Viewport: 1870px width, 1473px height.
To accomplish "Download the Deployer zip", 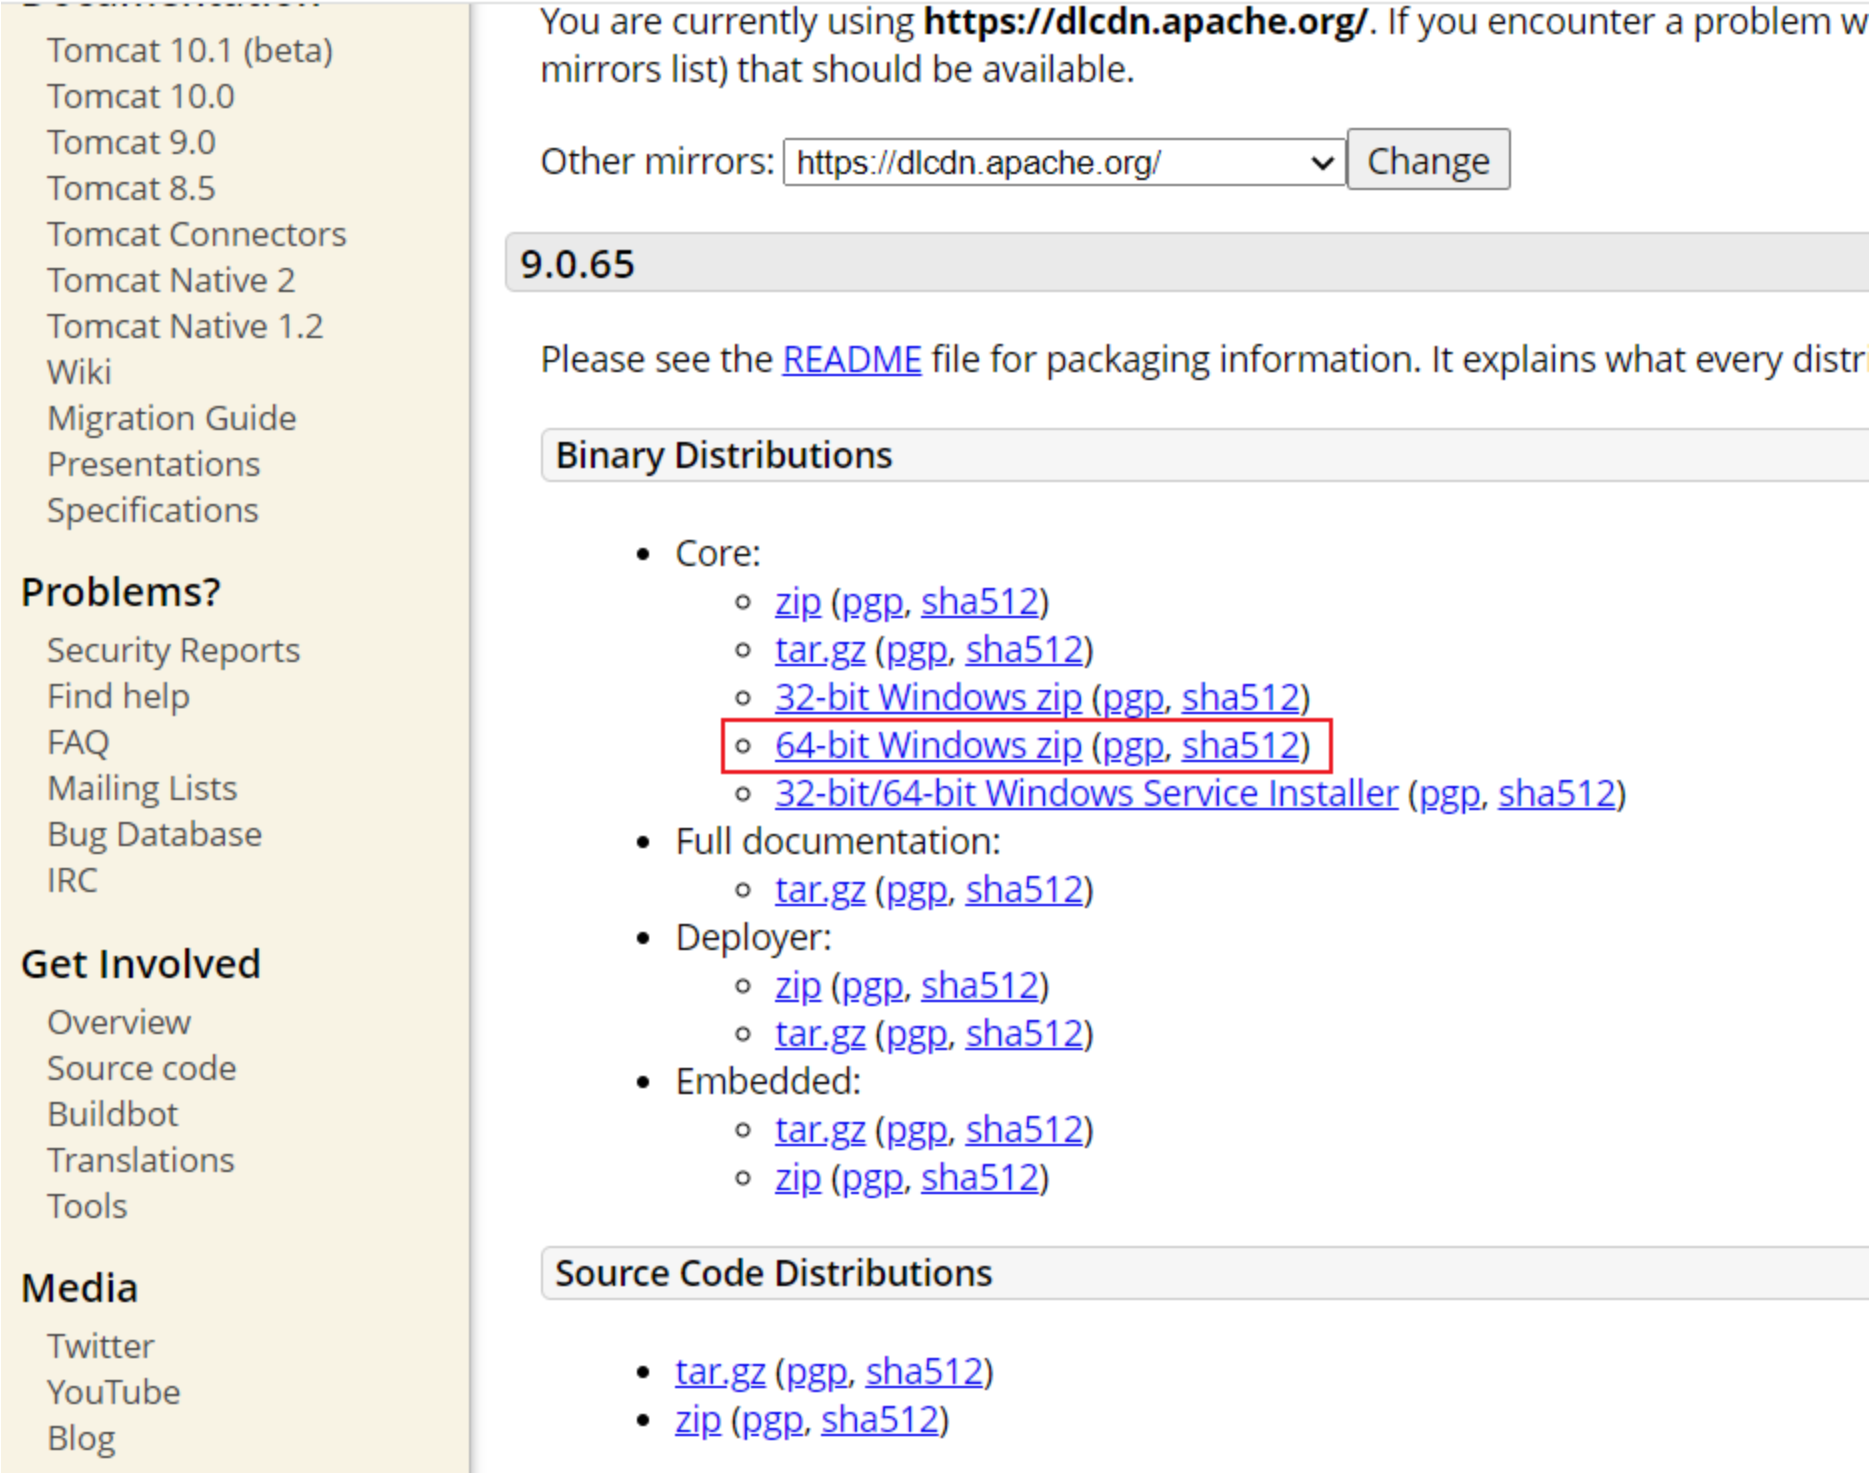I will (x=798, y=986).
